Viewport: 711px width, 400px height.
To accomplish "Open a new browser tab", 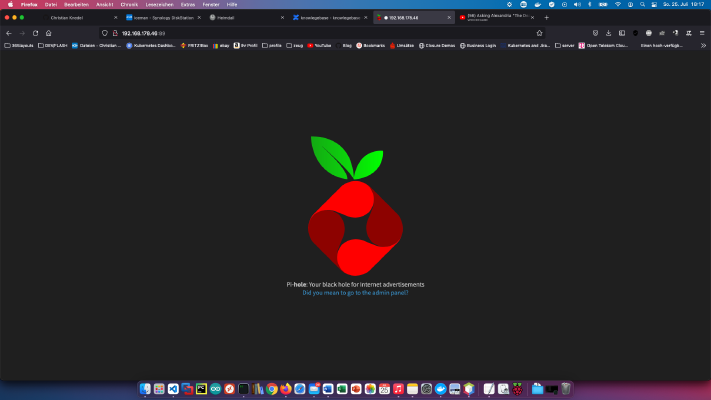I will [x=546, y=18].
